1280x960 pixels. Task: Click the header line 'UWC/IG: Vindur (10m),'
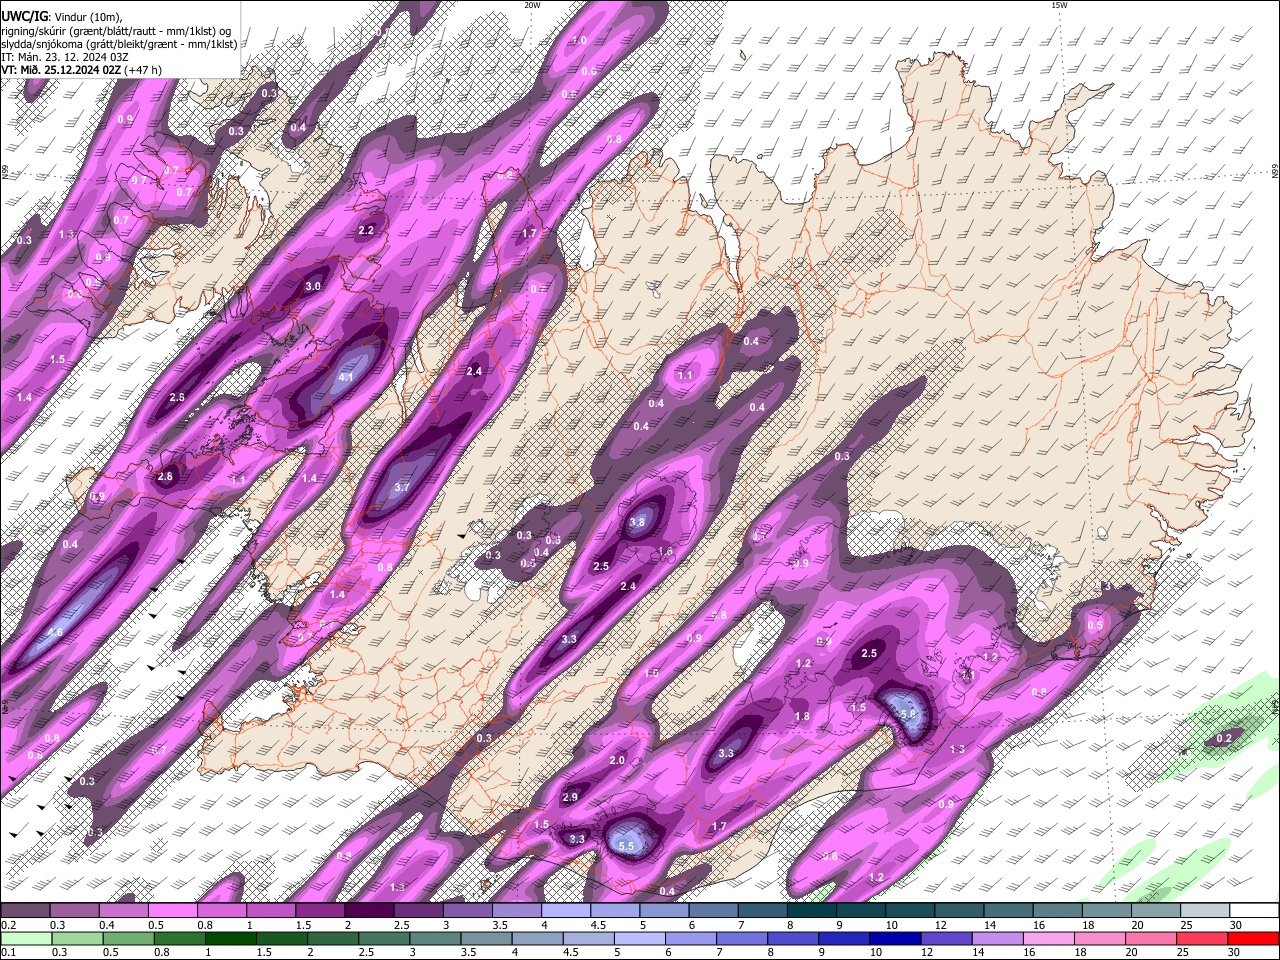[x=61, y=17]
